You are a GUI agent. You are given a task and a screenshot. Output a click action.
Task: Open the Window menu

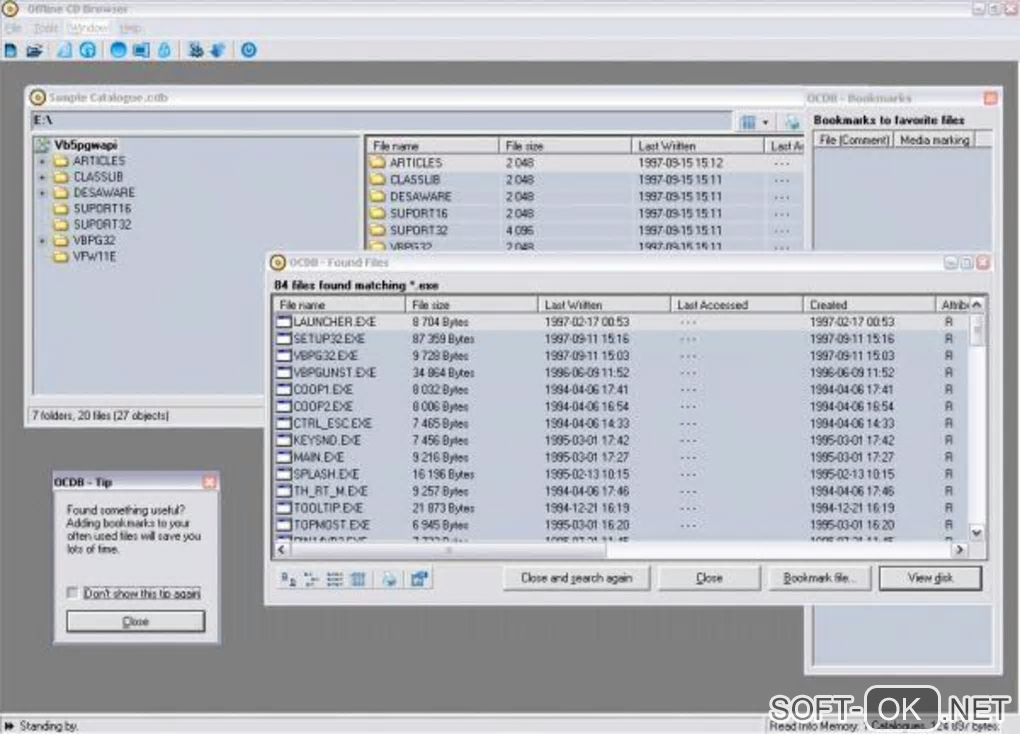(88, 28)
